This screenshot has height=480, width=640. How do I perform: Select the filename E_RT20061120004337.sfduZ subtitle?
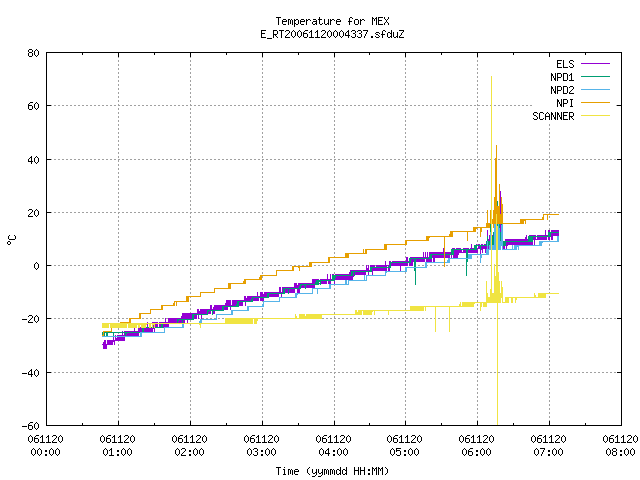pyautogui.click(x=332, y=34)
